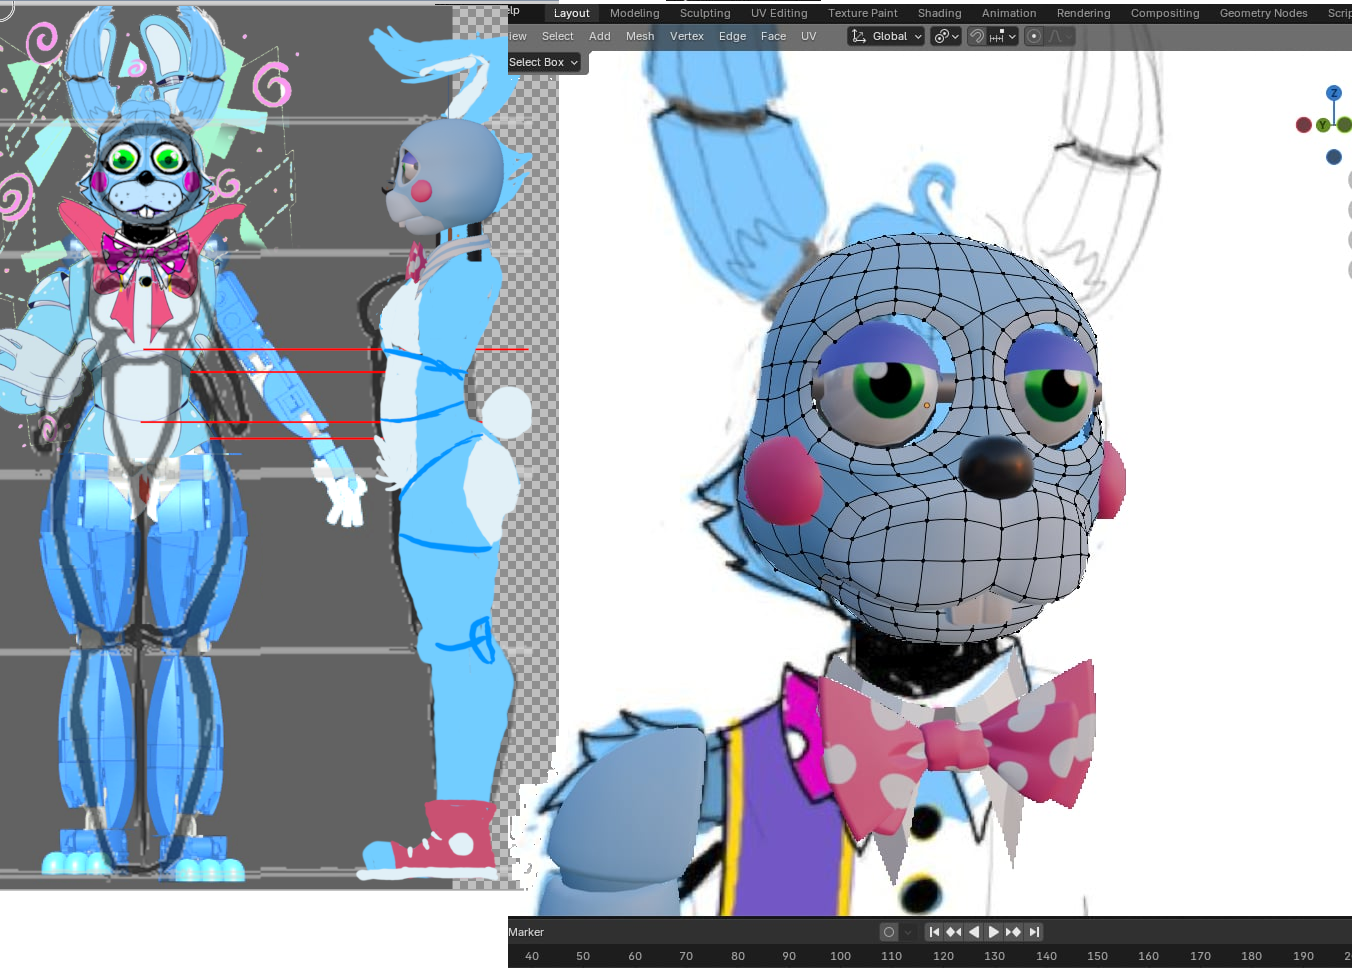
Task: Click the red negative X axis gizmo dot
Action: (x=1303, y=125)
